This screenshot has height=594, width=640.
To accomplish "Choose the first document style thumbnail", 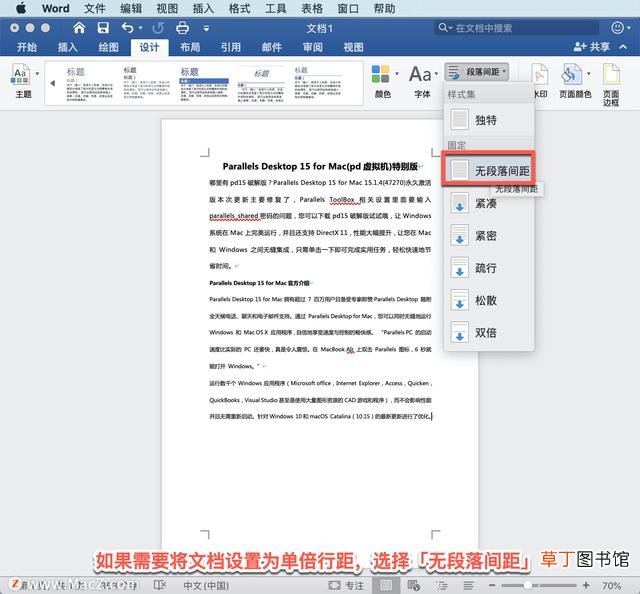I will pos(90,84).
